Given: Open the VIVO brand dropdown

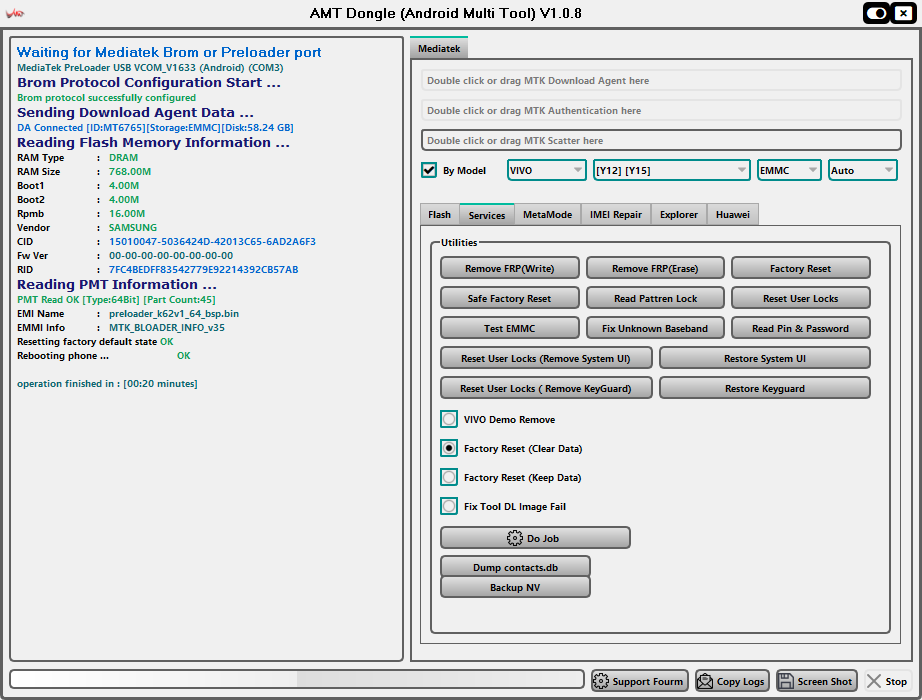Looking at the screenshot, I should 546,170.
